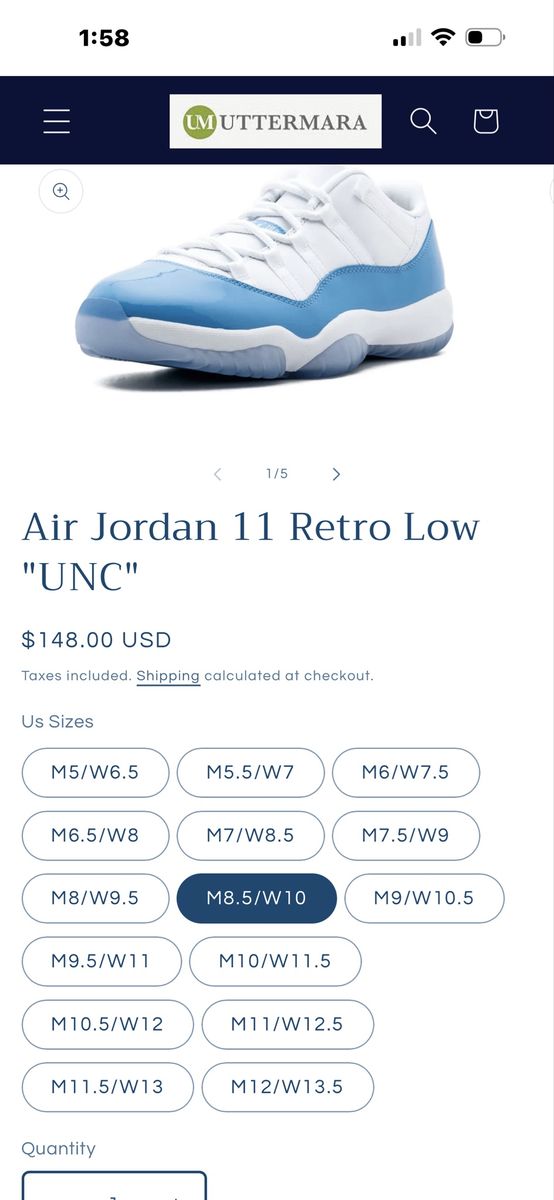Go to next product image arrow
This screenshot has height=1200, width=554.
click(336, 474)
